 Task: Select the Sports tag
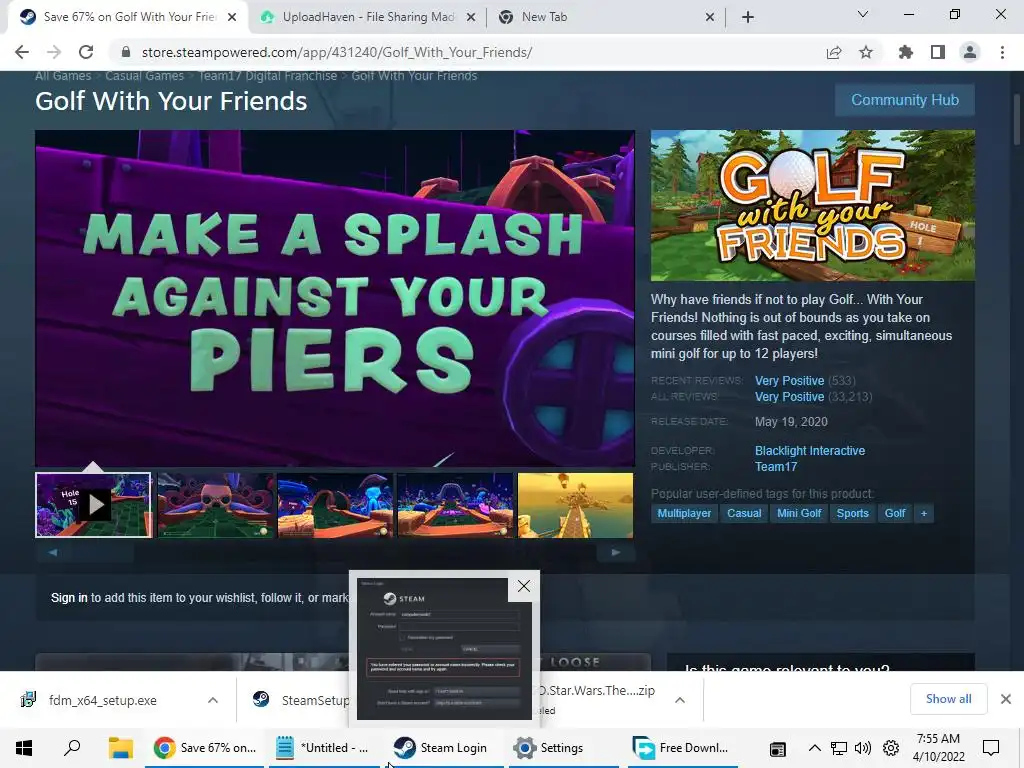pyautogui.click(x=852, y=513)
